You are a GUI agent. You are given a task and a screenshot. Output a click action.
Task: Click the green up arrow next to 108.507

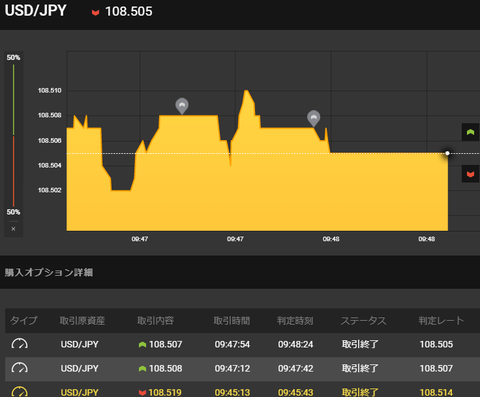[142, 345]
